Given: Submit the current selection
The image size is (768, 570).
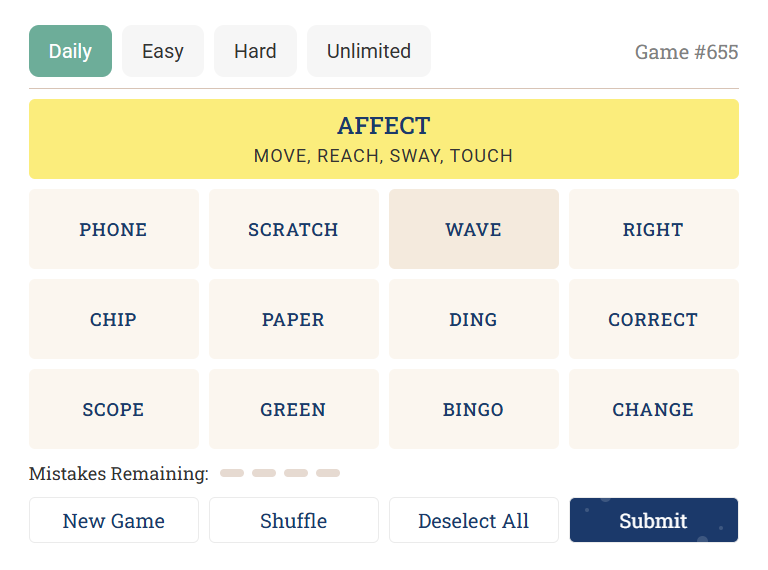Looking at the screenshot, I should tap(654, 521).
